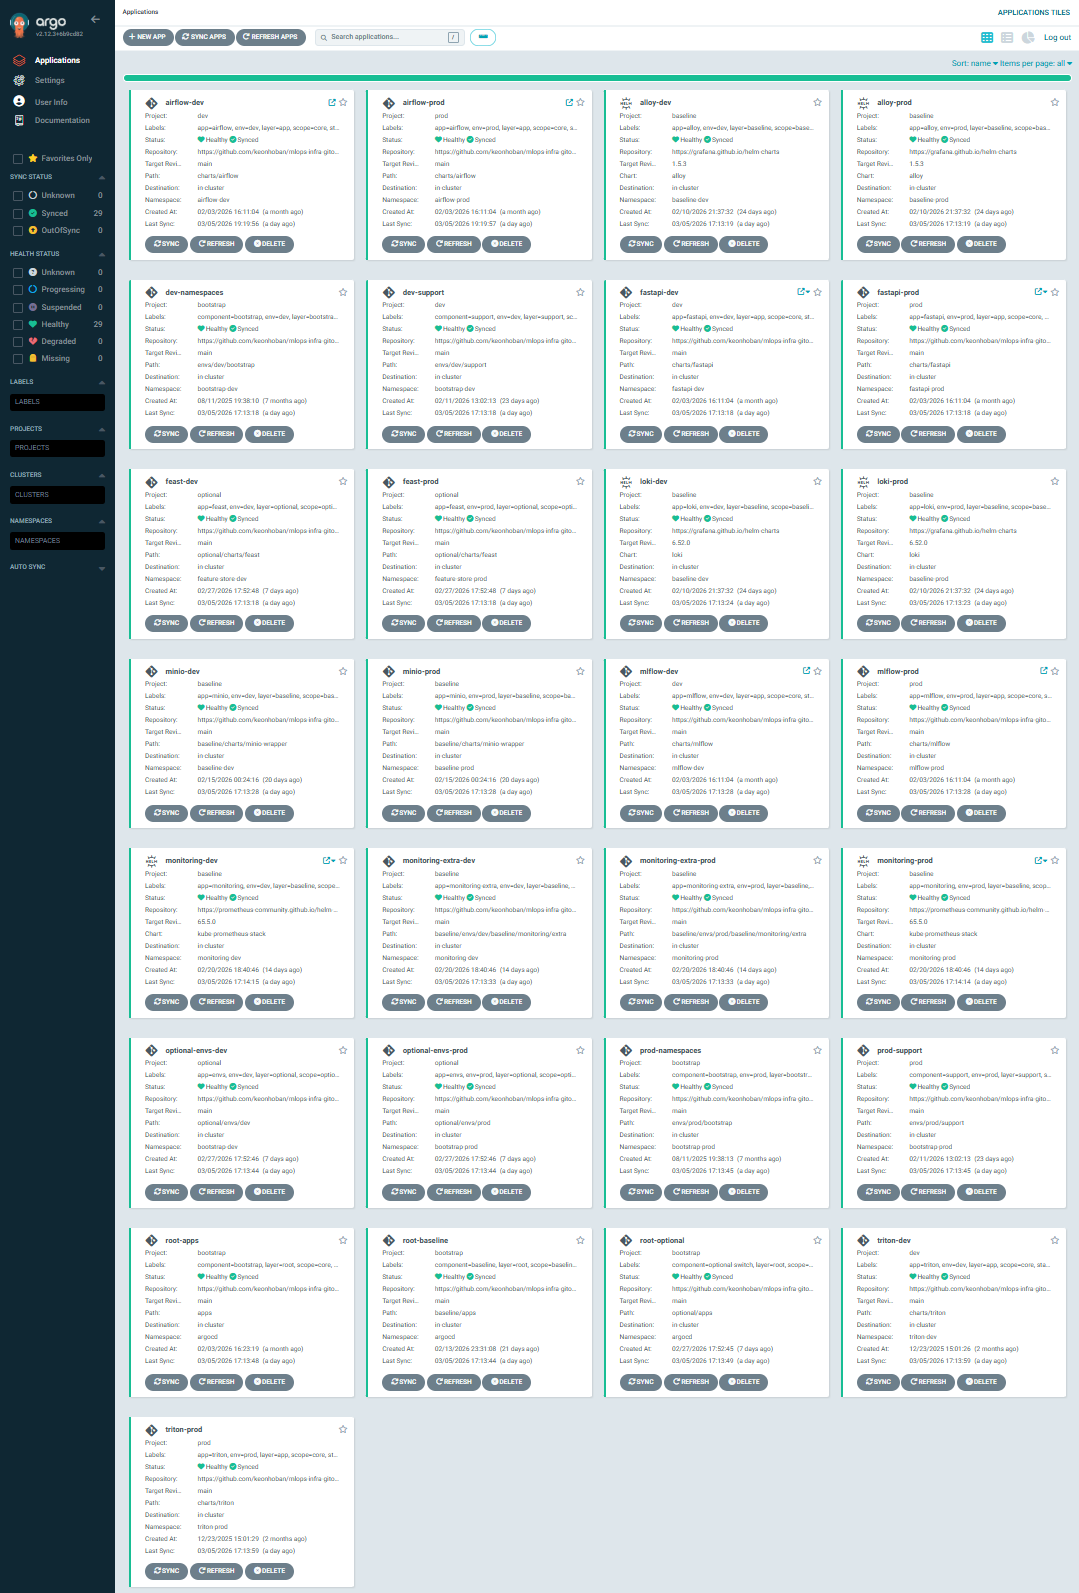This screenshot has height=1593, width=1079.
Task: Click the git icon on triton-dev
Action: (x=863, y=1241)
